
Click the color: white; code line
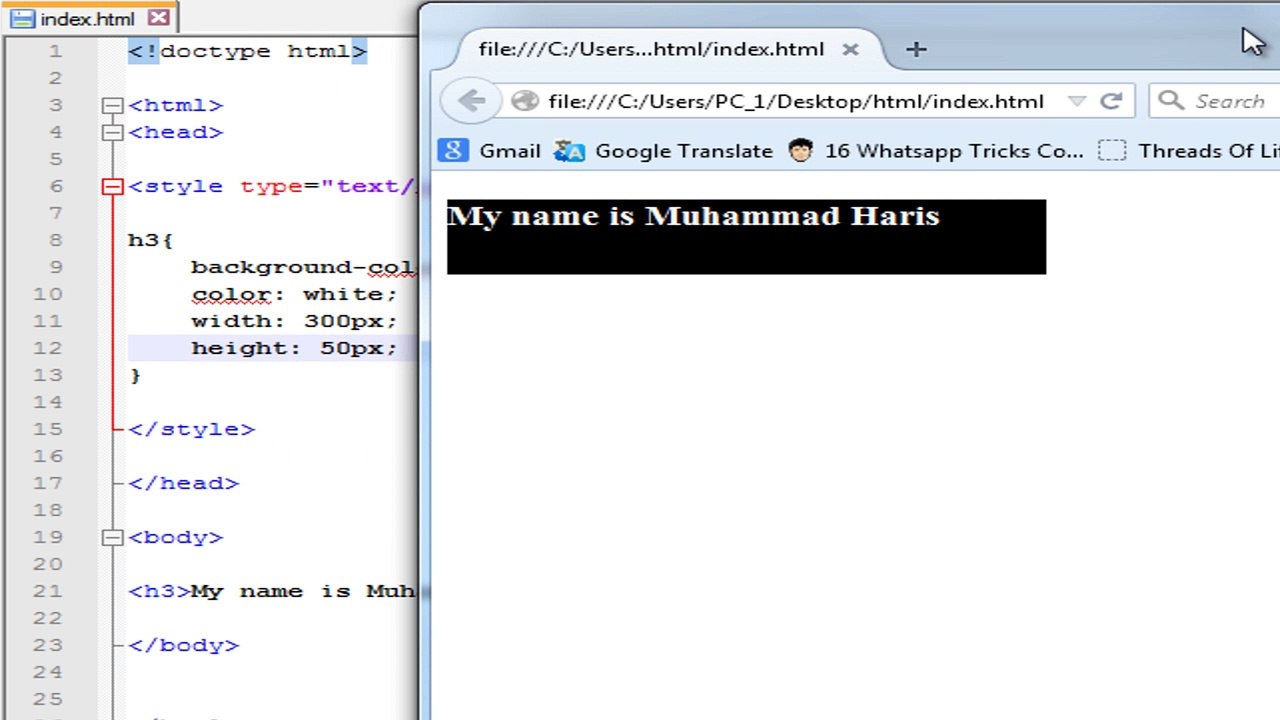294,294
